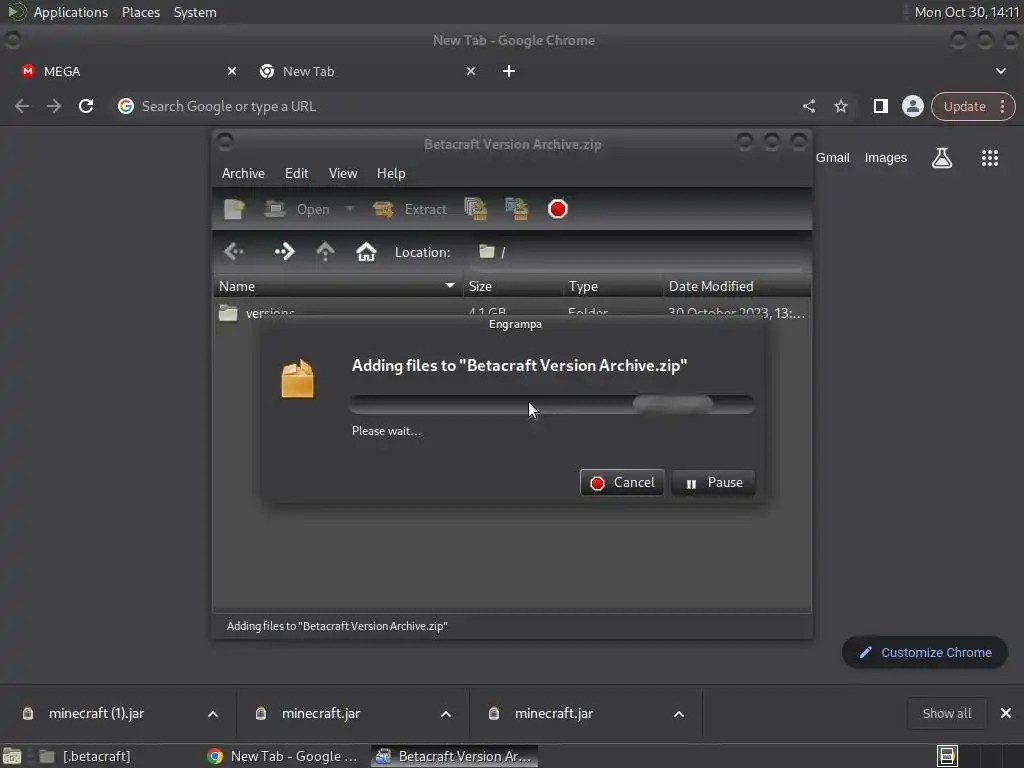Open the Chrome profile avatar
The width and height of the screenshot is (1024, 768).
912,106
